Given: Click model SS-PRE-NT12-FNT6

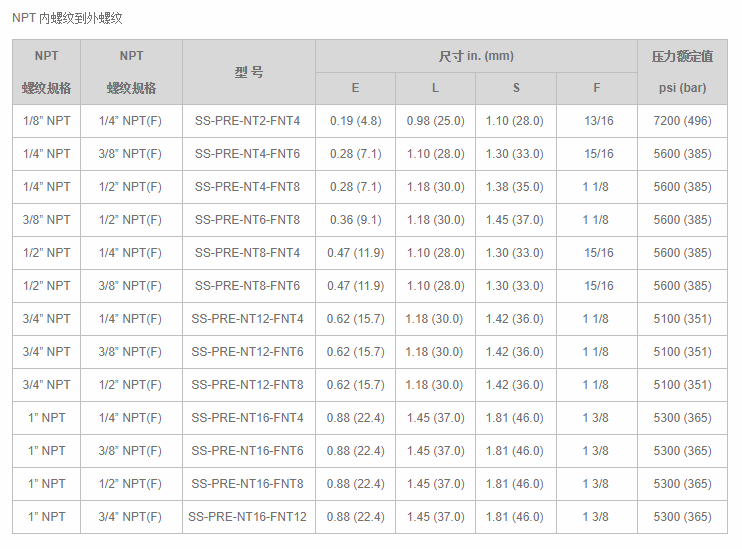Looking at the screenshot, I should pos(248,352).
